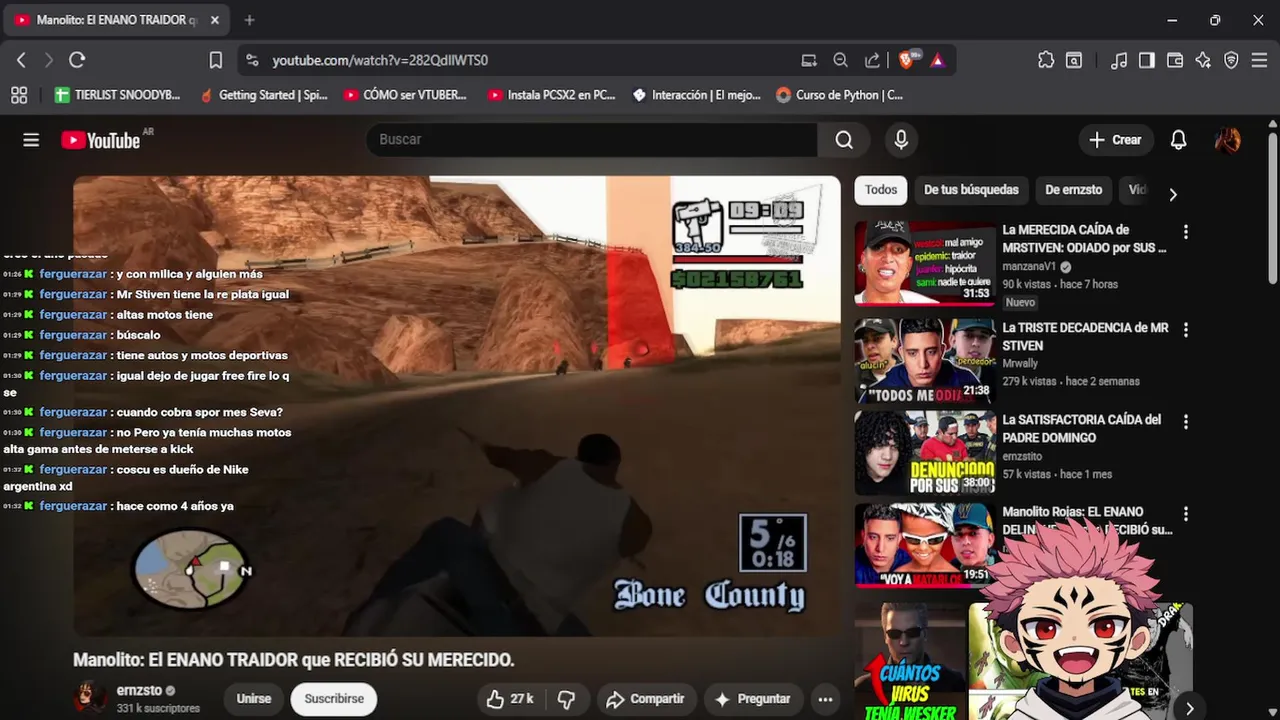Click the emzsto channel avatar
This screenshot has width=1280, height=720.
click(x=90, y=698)
